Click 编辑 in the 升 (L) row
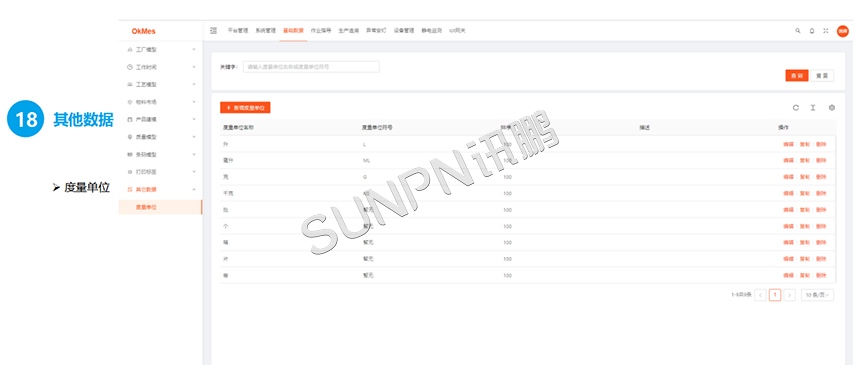The image size is (860, 365). pos(788,144)
